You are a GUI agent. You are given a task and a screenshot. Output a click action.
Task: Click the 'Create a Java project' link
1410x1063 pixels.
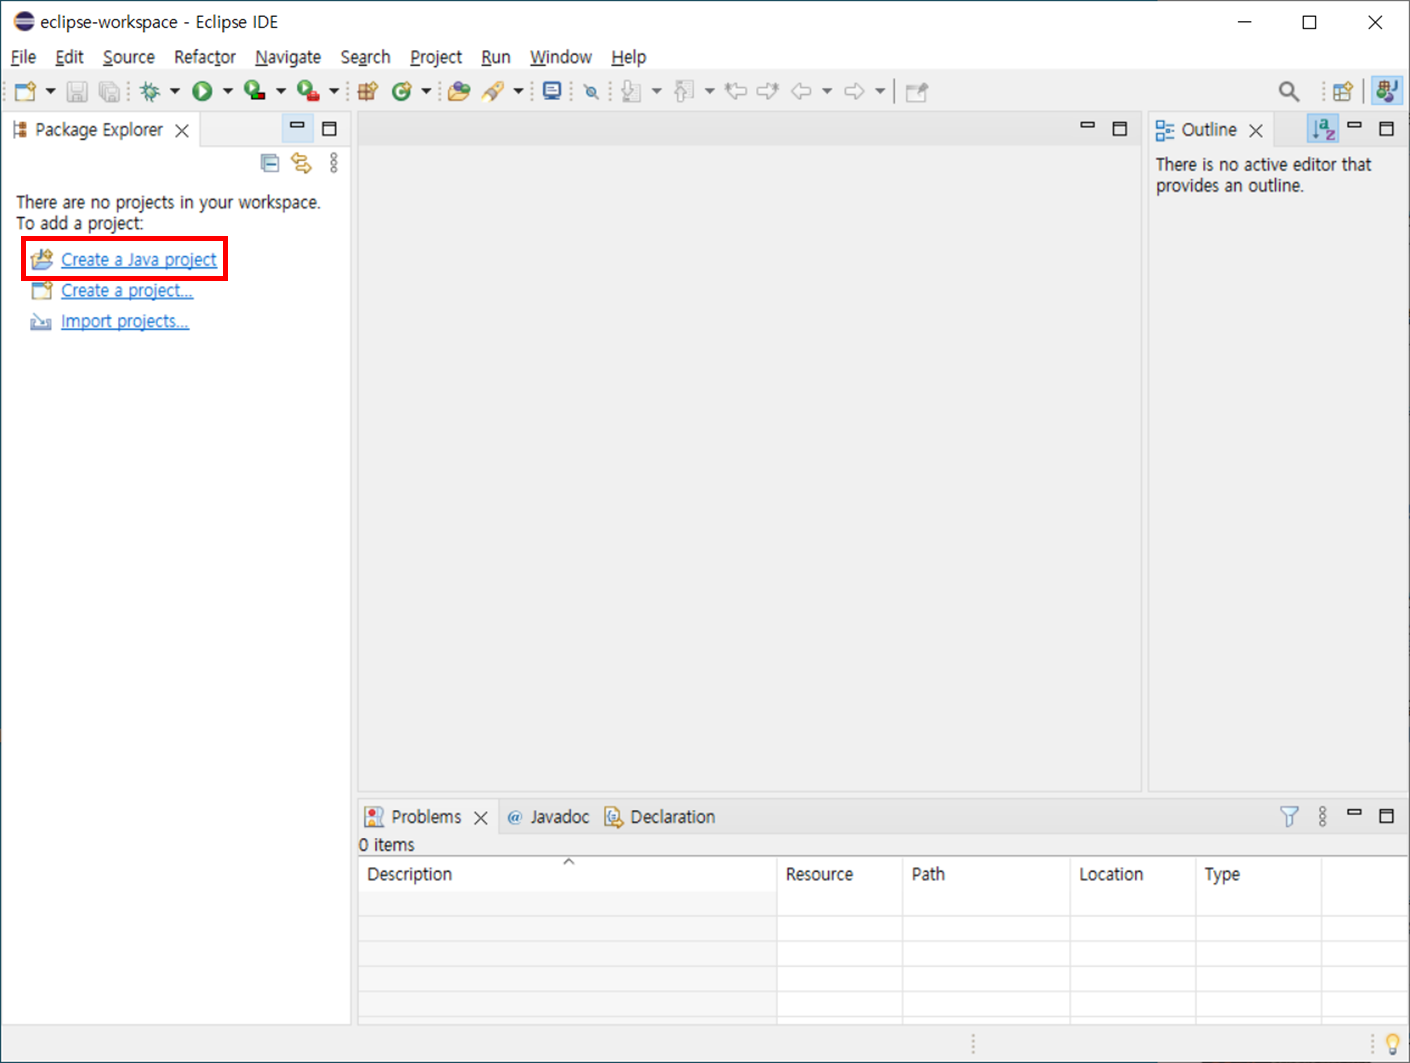(139, 260)
